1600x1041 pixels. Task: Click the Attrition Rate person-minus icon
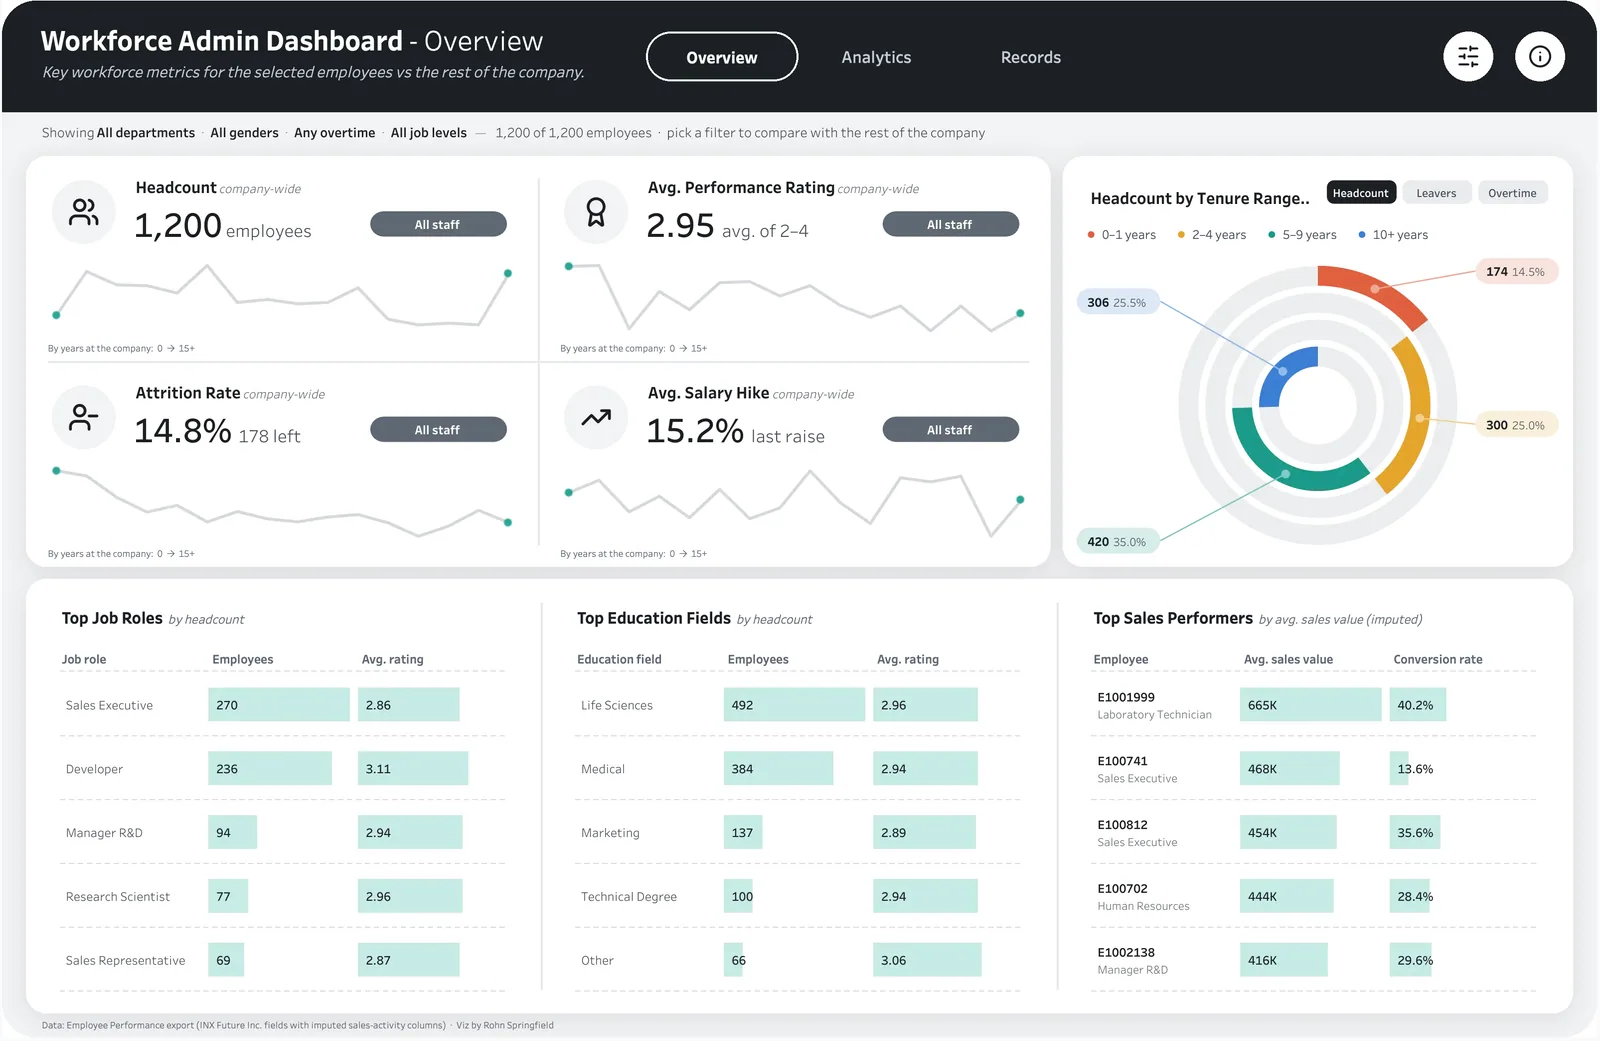click(x=84, y=417)
